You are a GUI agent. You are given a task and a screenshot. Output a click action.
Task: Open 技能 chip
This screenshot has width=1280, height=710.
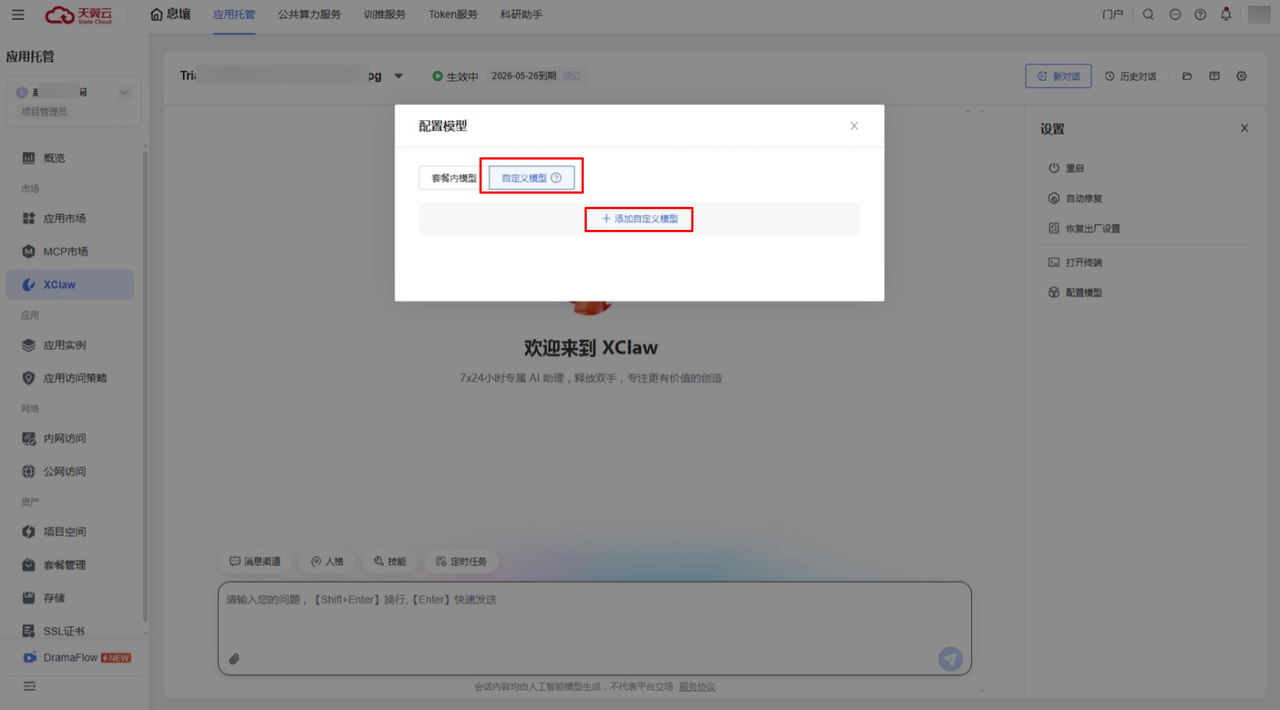(389, 562)
